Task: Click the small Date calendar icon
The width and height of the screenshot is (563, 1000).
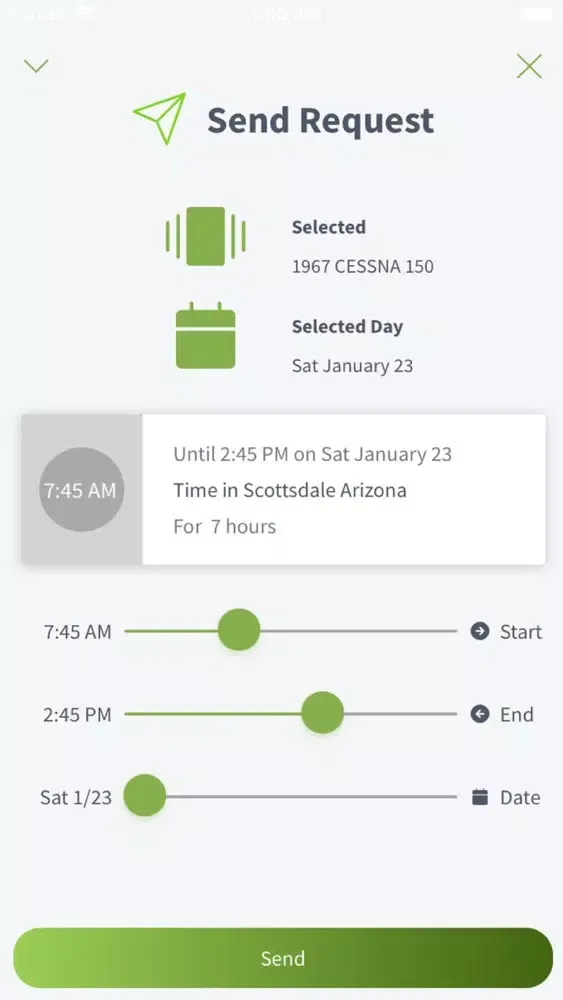Action: 479,797
